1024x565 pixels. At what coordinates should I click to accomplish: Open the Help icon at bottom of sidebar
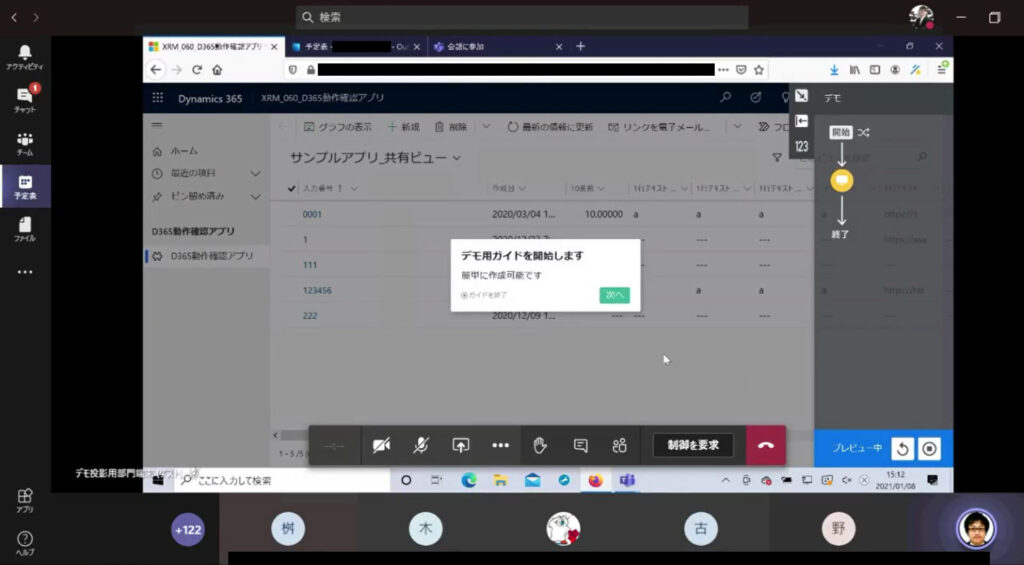coord(25,541)
